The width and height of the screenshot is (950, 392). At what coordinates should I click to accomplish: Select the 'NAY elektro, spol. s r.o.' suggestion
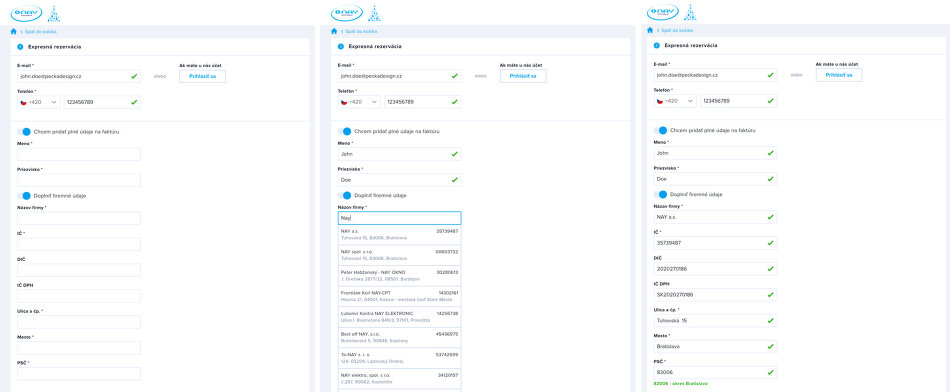[x=399, y=379]
